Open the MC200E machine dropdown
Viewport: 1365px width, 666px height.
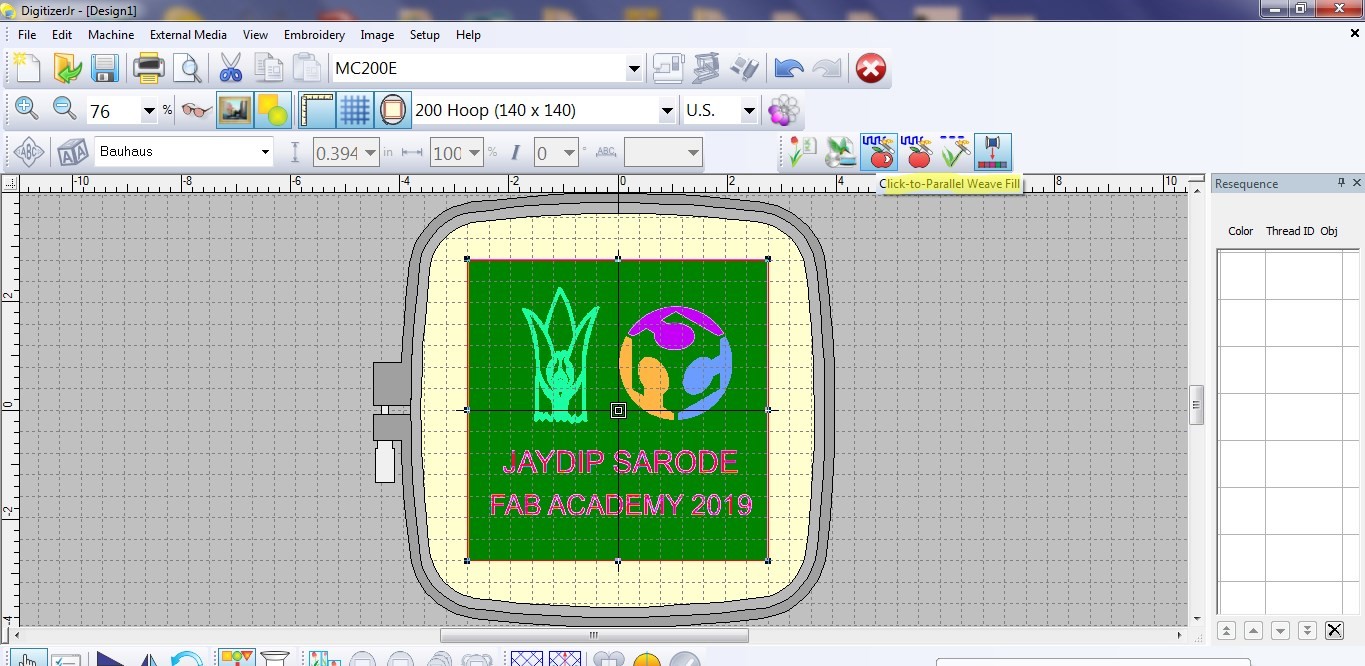[634, 69]
